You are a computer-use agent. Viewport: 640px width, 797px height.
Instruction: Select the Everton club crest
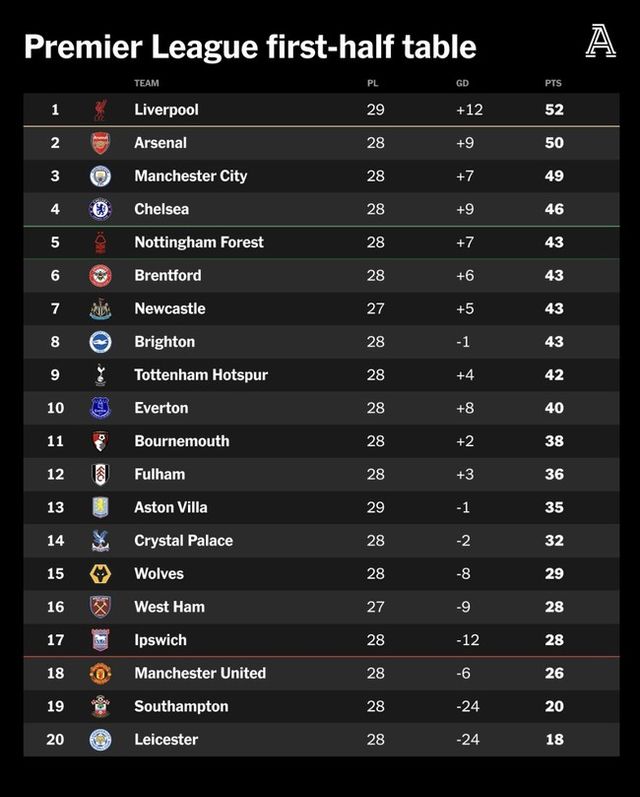coord(100,408)
